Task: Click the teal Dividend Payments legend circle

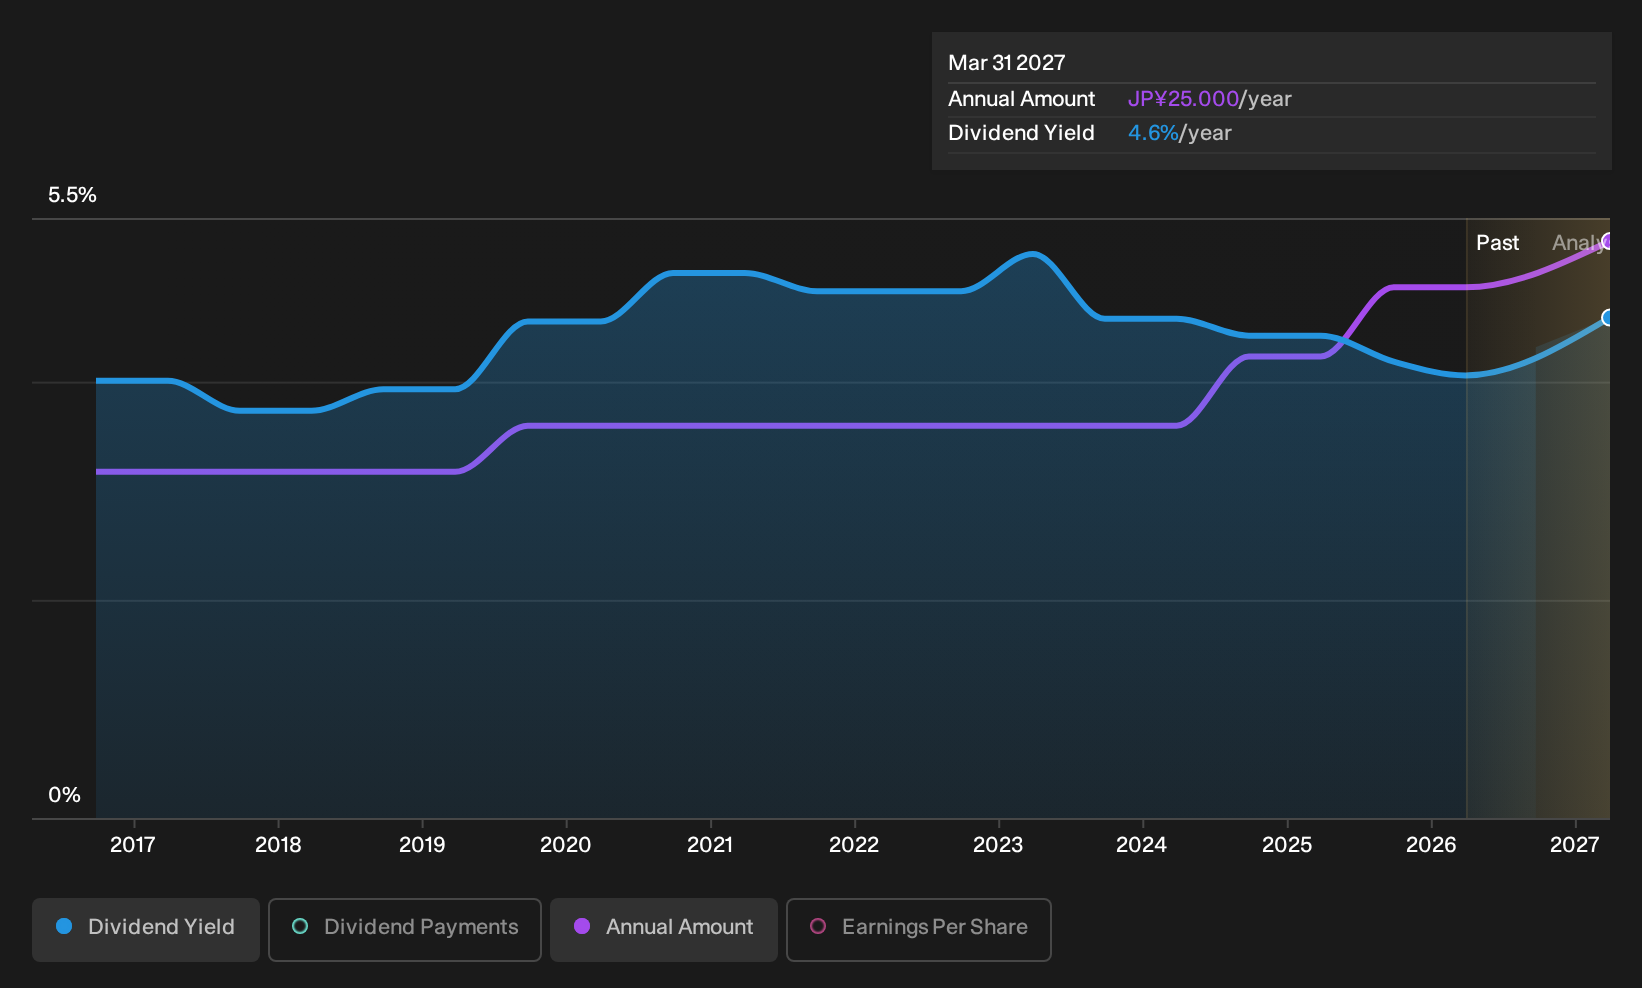Action: tap(300, 927)
